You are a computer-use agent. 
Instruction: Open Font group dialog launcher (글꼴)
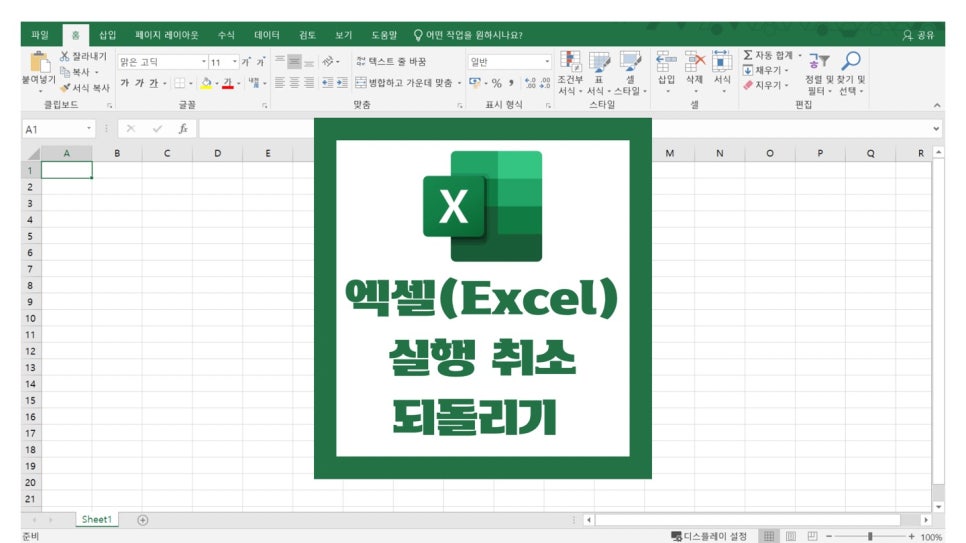pyautogui.click(x=265, y=106)
